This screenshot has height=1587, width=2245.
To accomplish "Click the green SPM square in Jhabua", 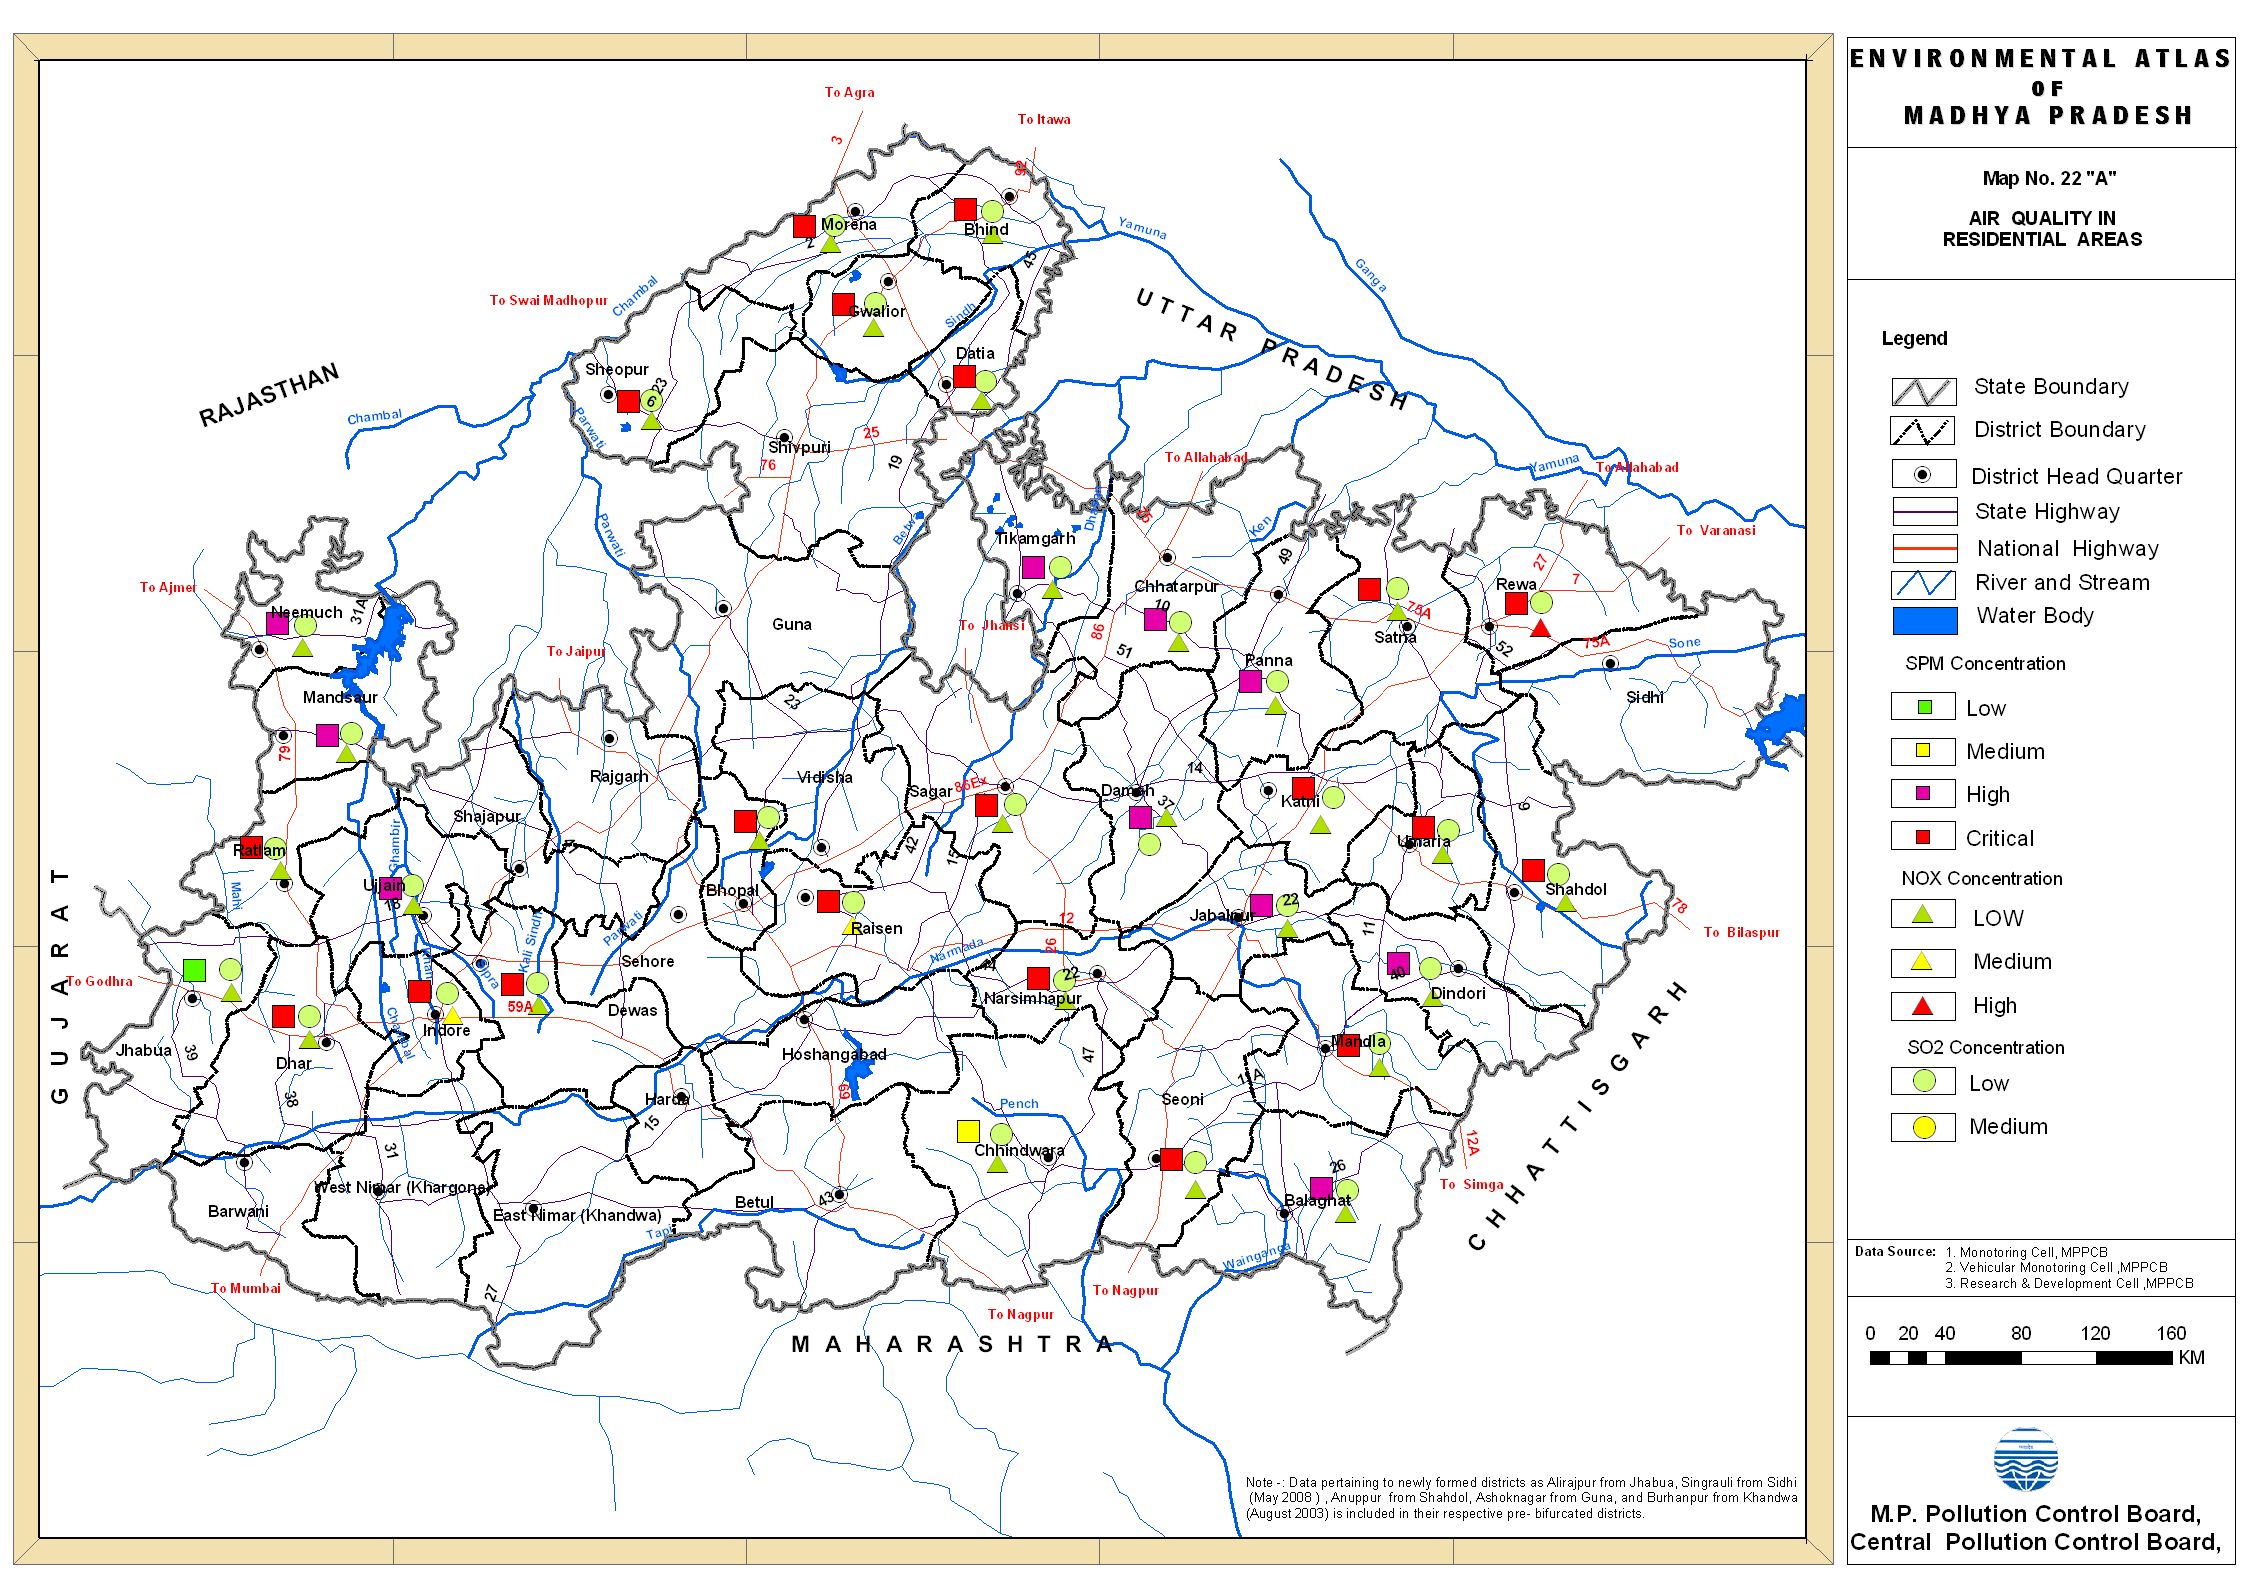I will click(194, 969).
